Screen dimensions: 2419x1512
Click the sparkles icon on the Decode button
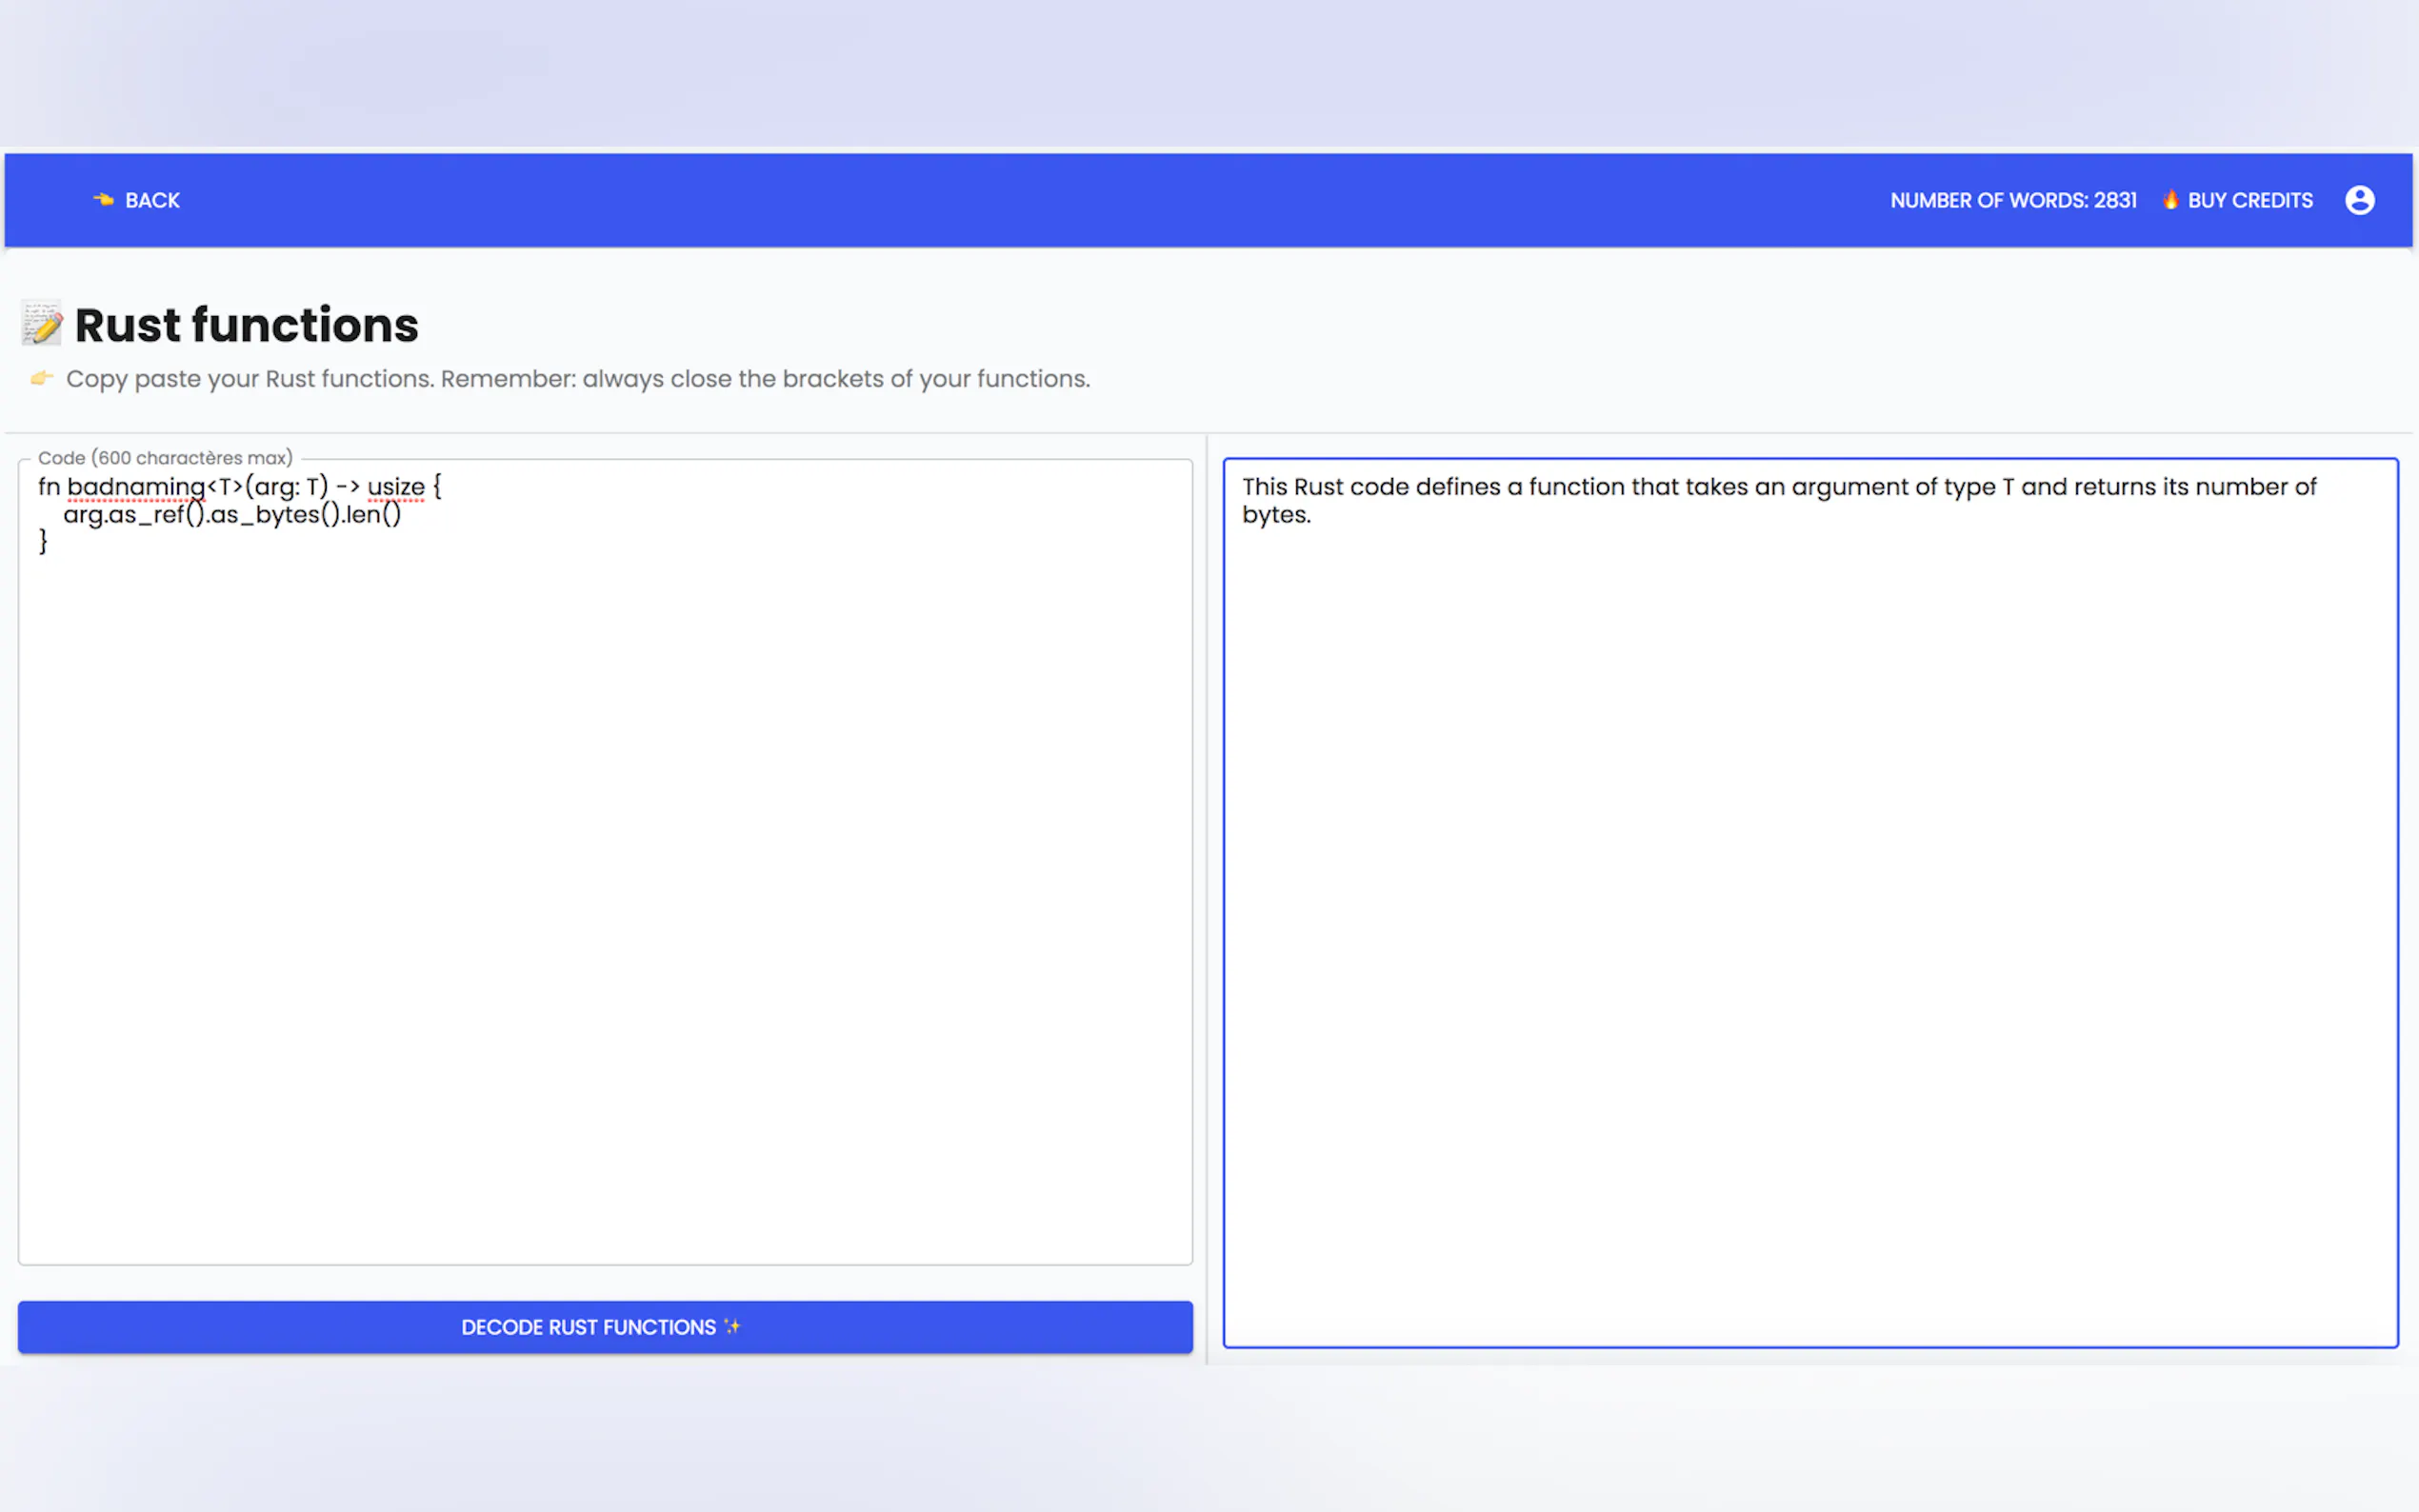[x=733, y=1326]
